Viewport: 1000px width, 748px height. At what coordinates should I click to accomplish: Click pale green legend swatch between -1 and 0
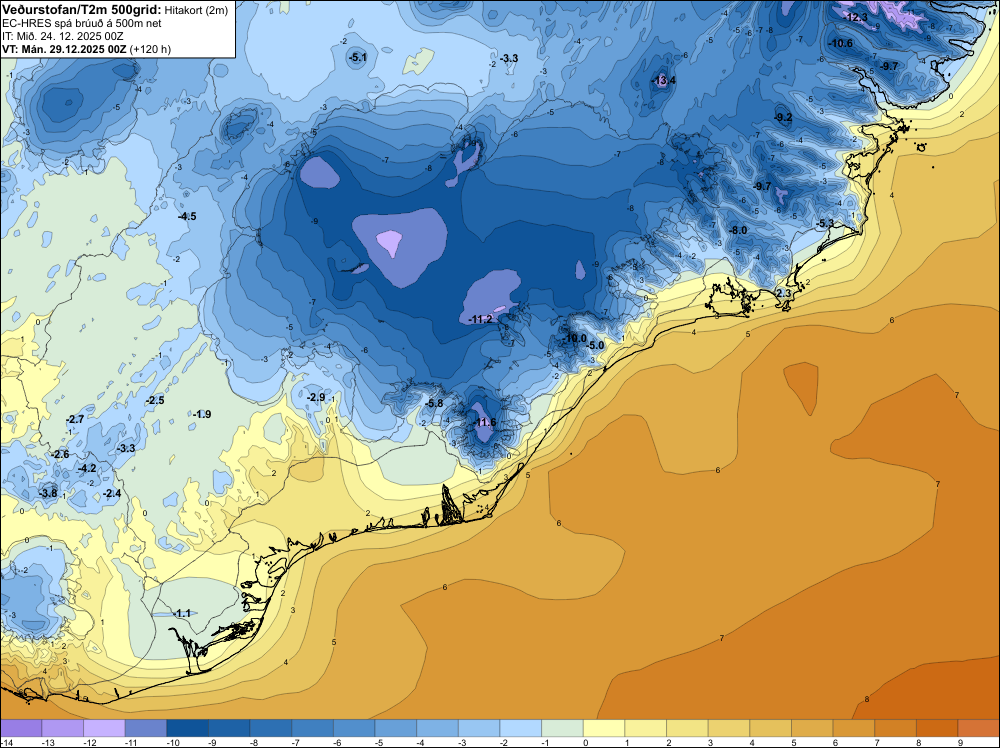click(x=562, y=728)
